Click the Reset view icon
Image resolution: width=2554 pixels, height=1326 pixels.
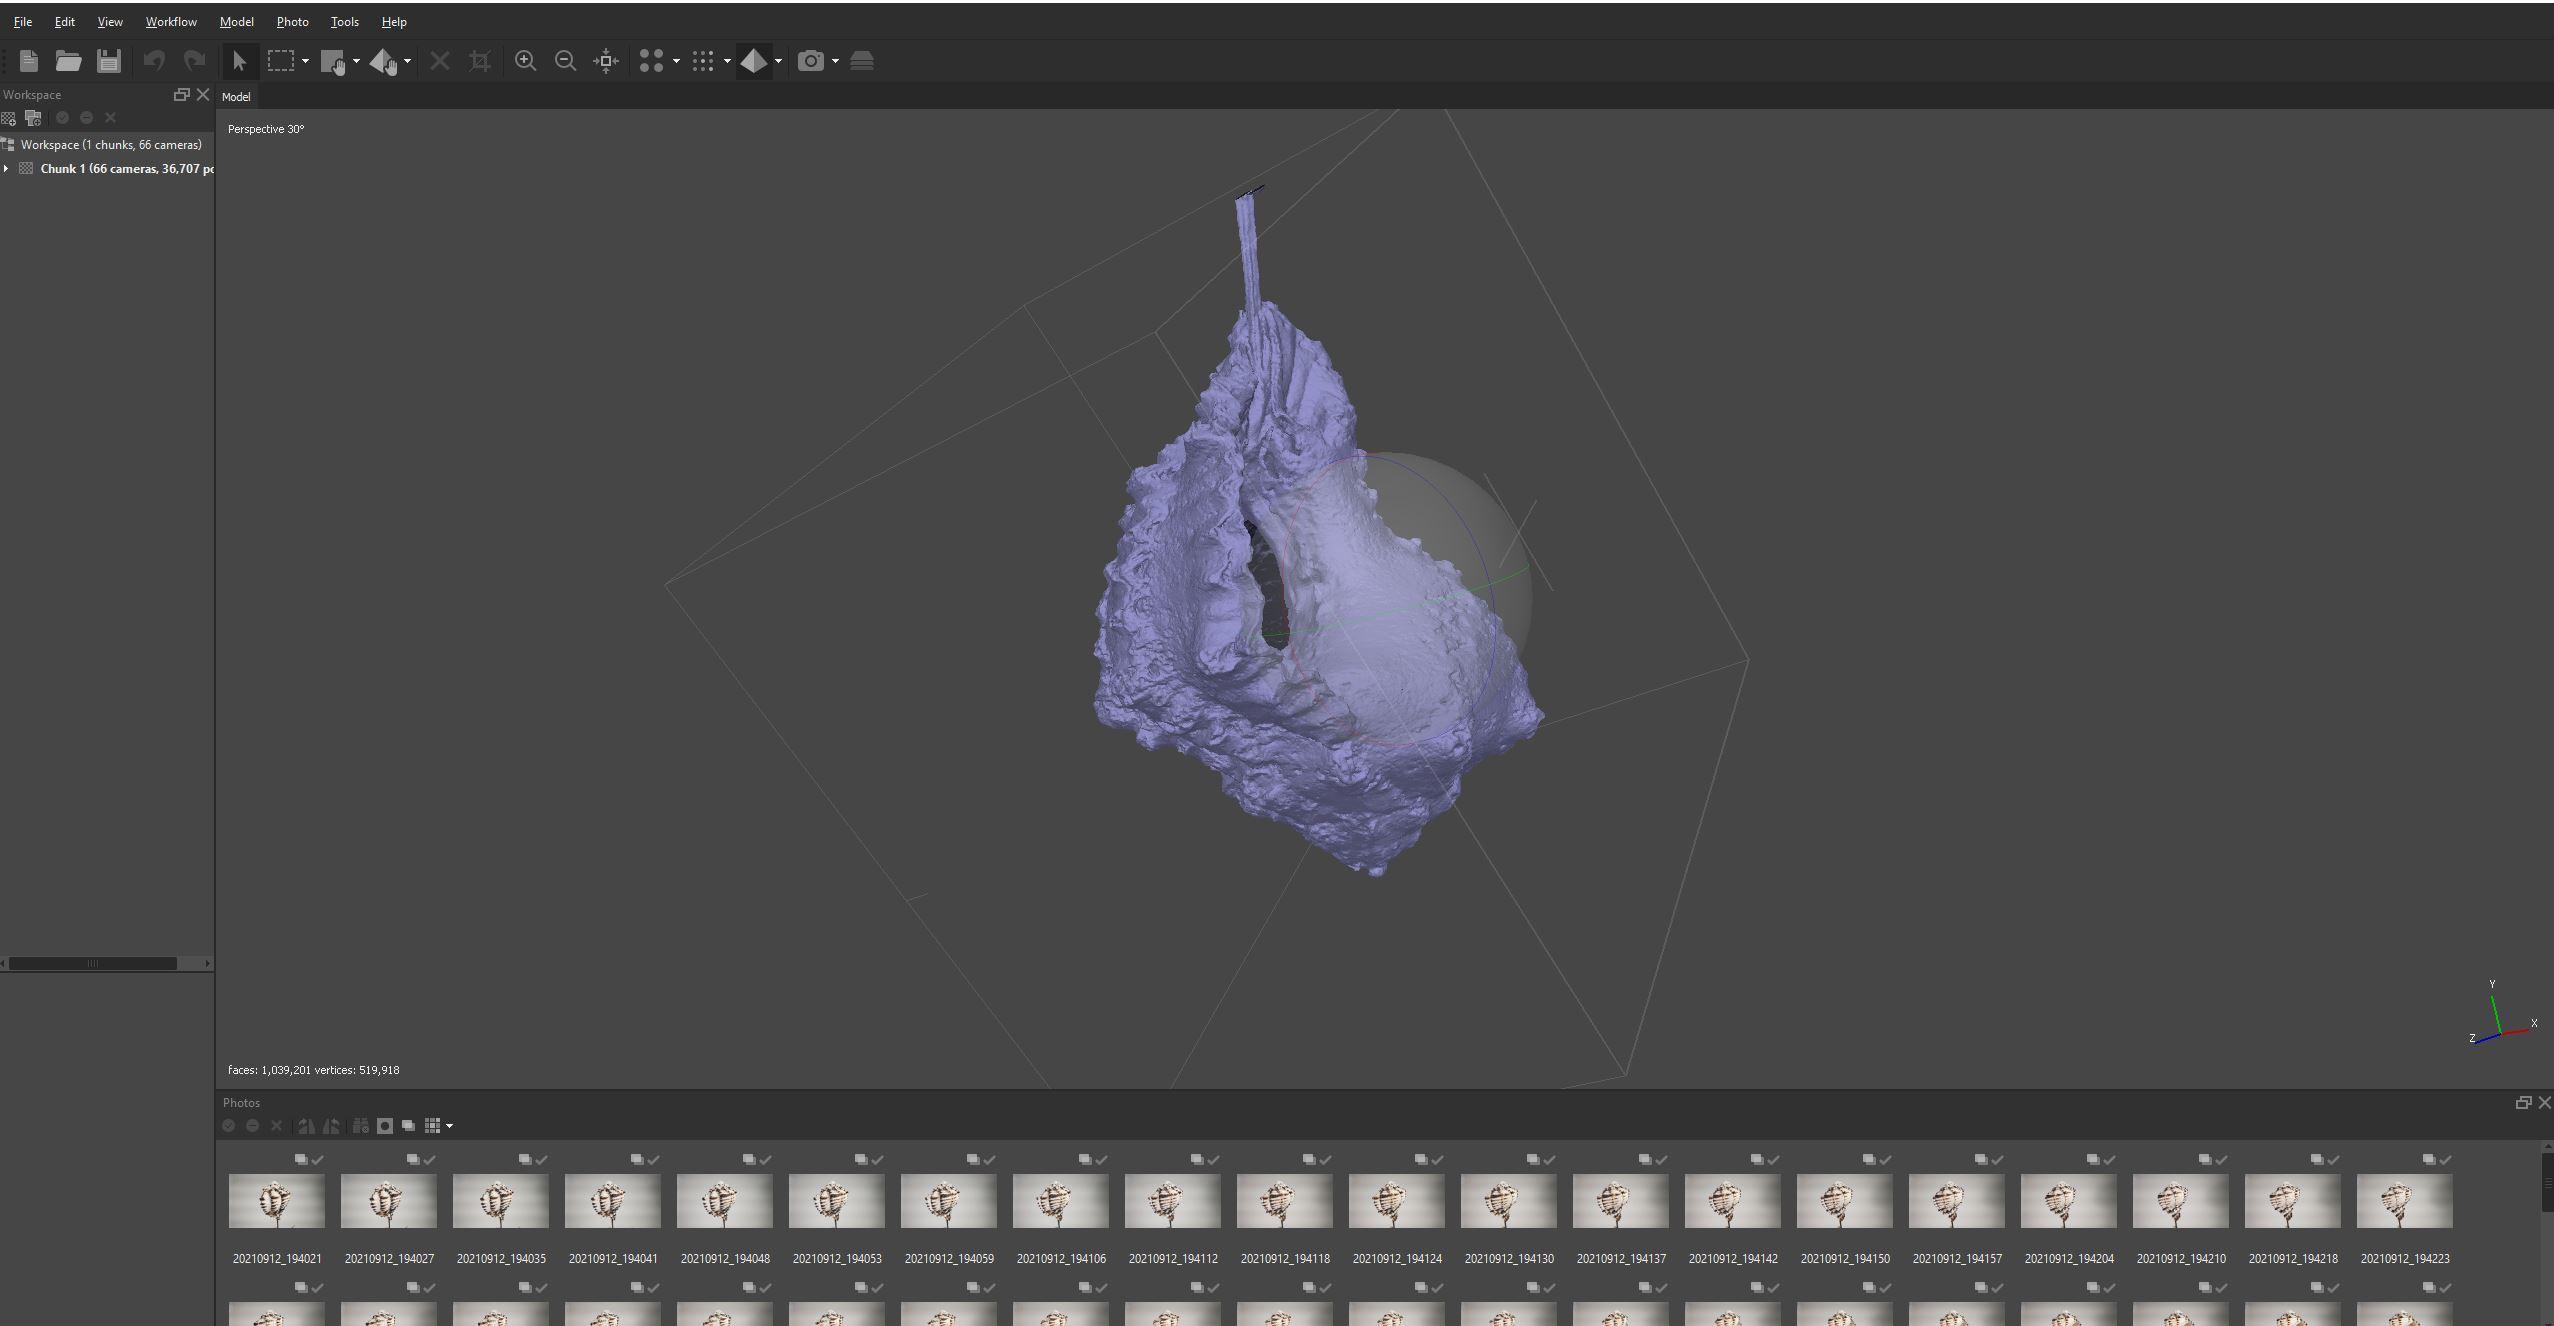click(606, 61)
